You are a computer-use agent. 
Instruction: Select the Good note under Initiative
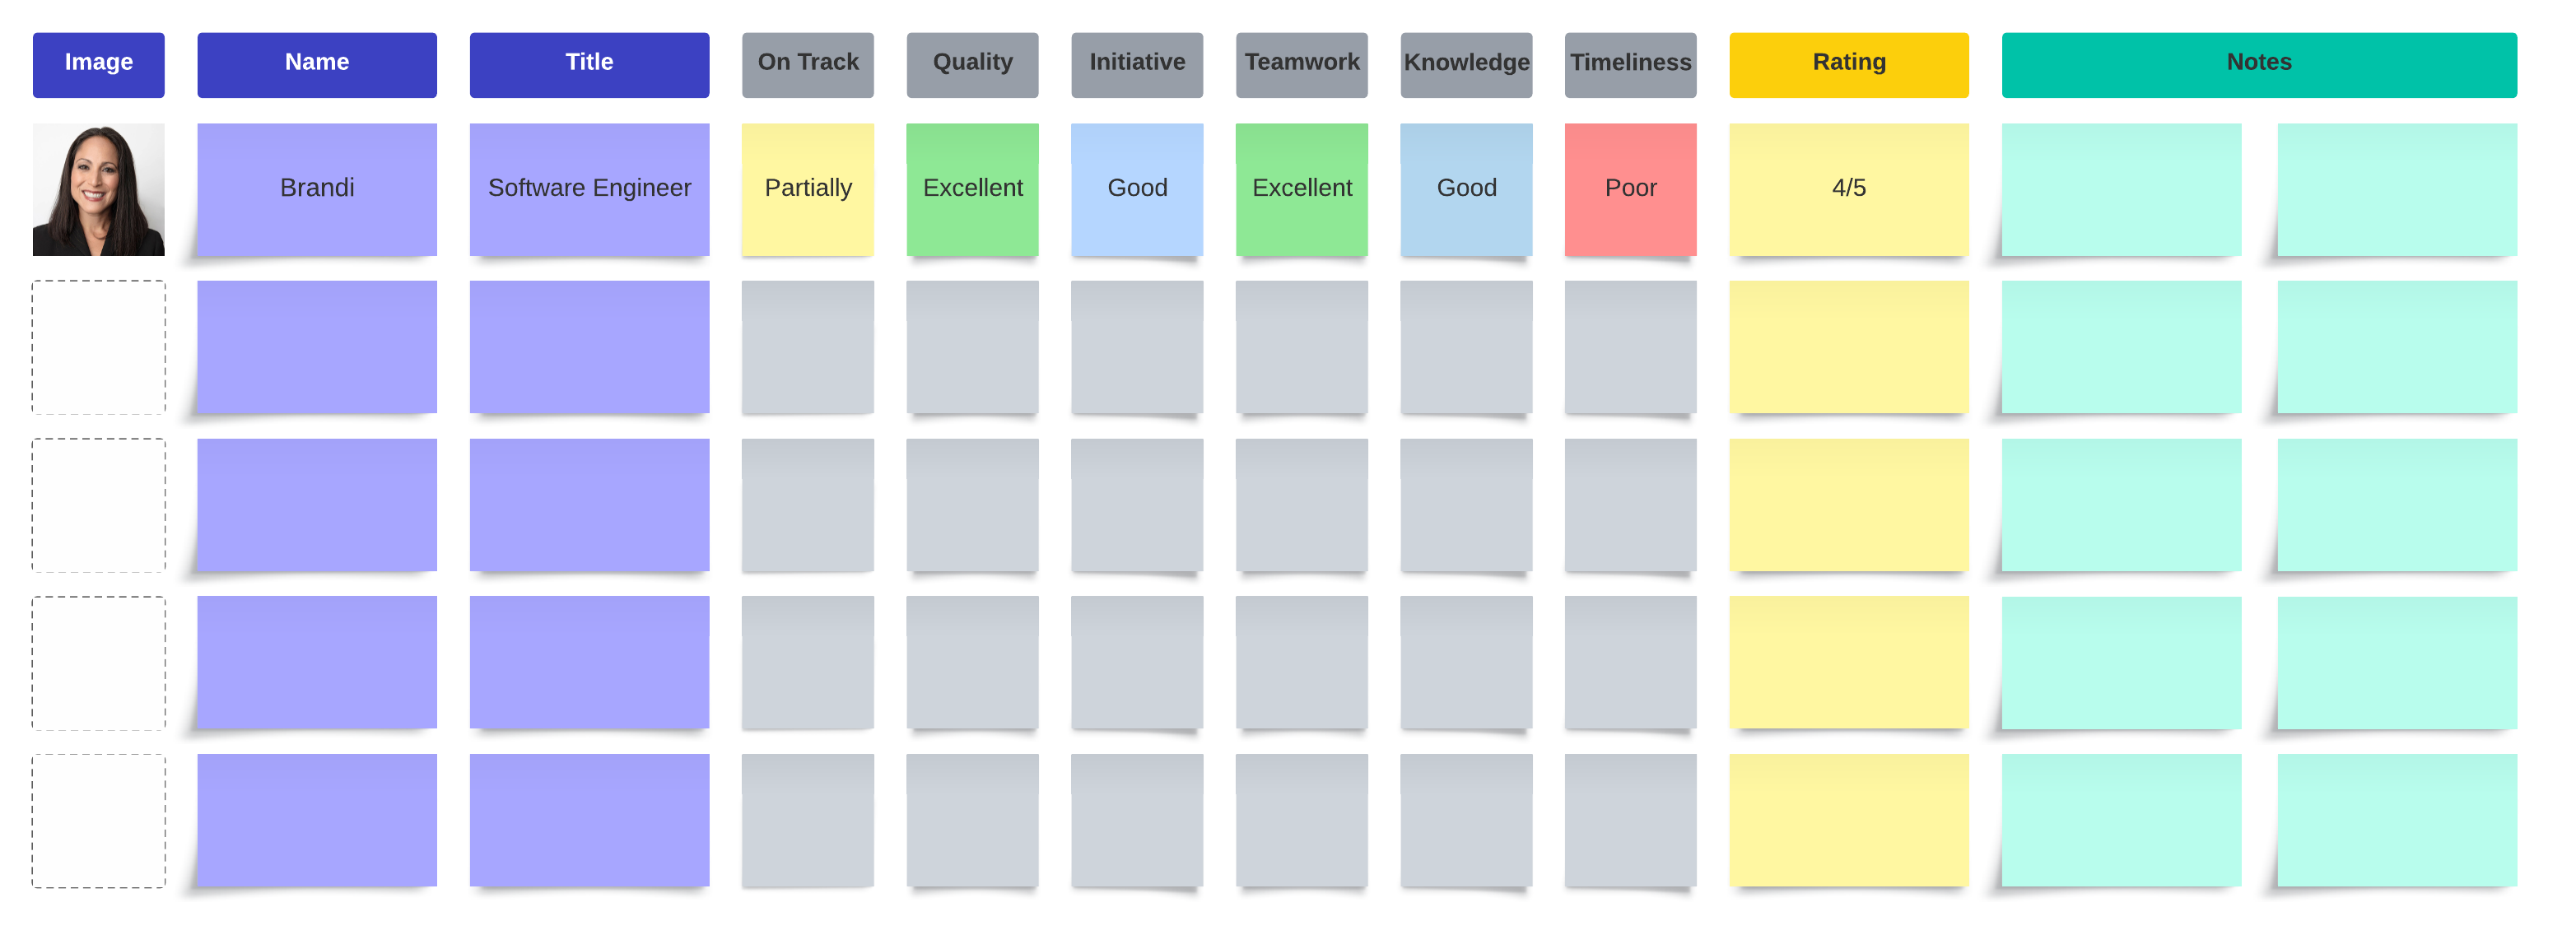coord(1136,188)
